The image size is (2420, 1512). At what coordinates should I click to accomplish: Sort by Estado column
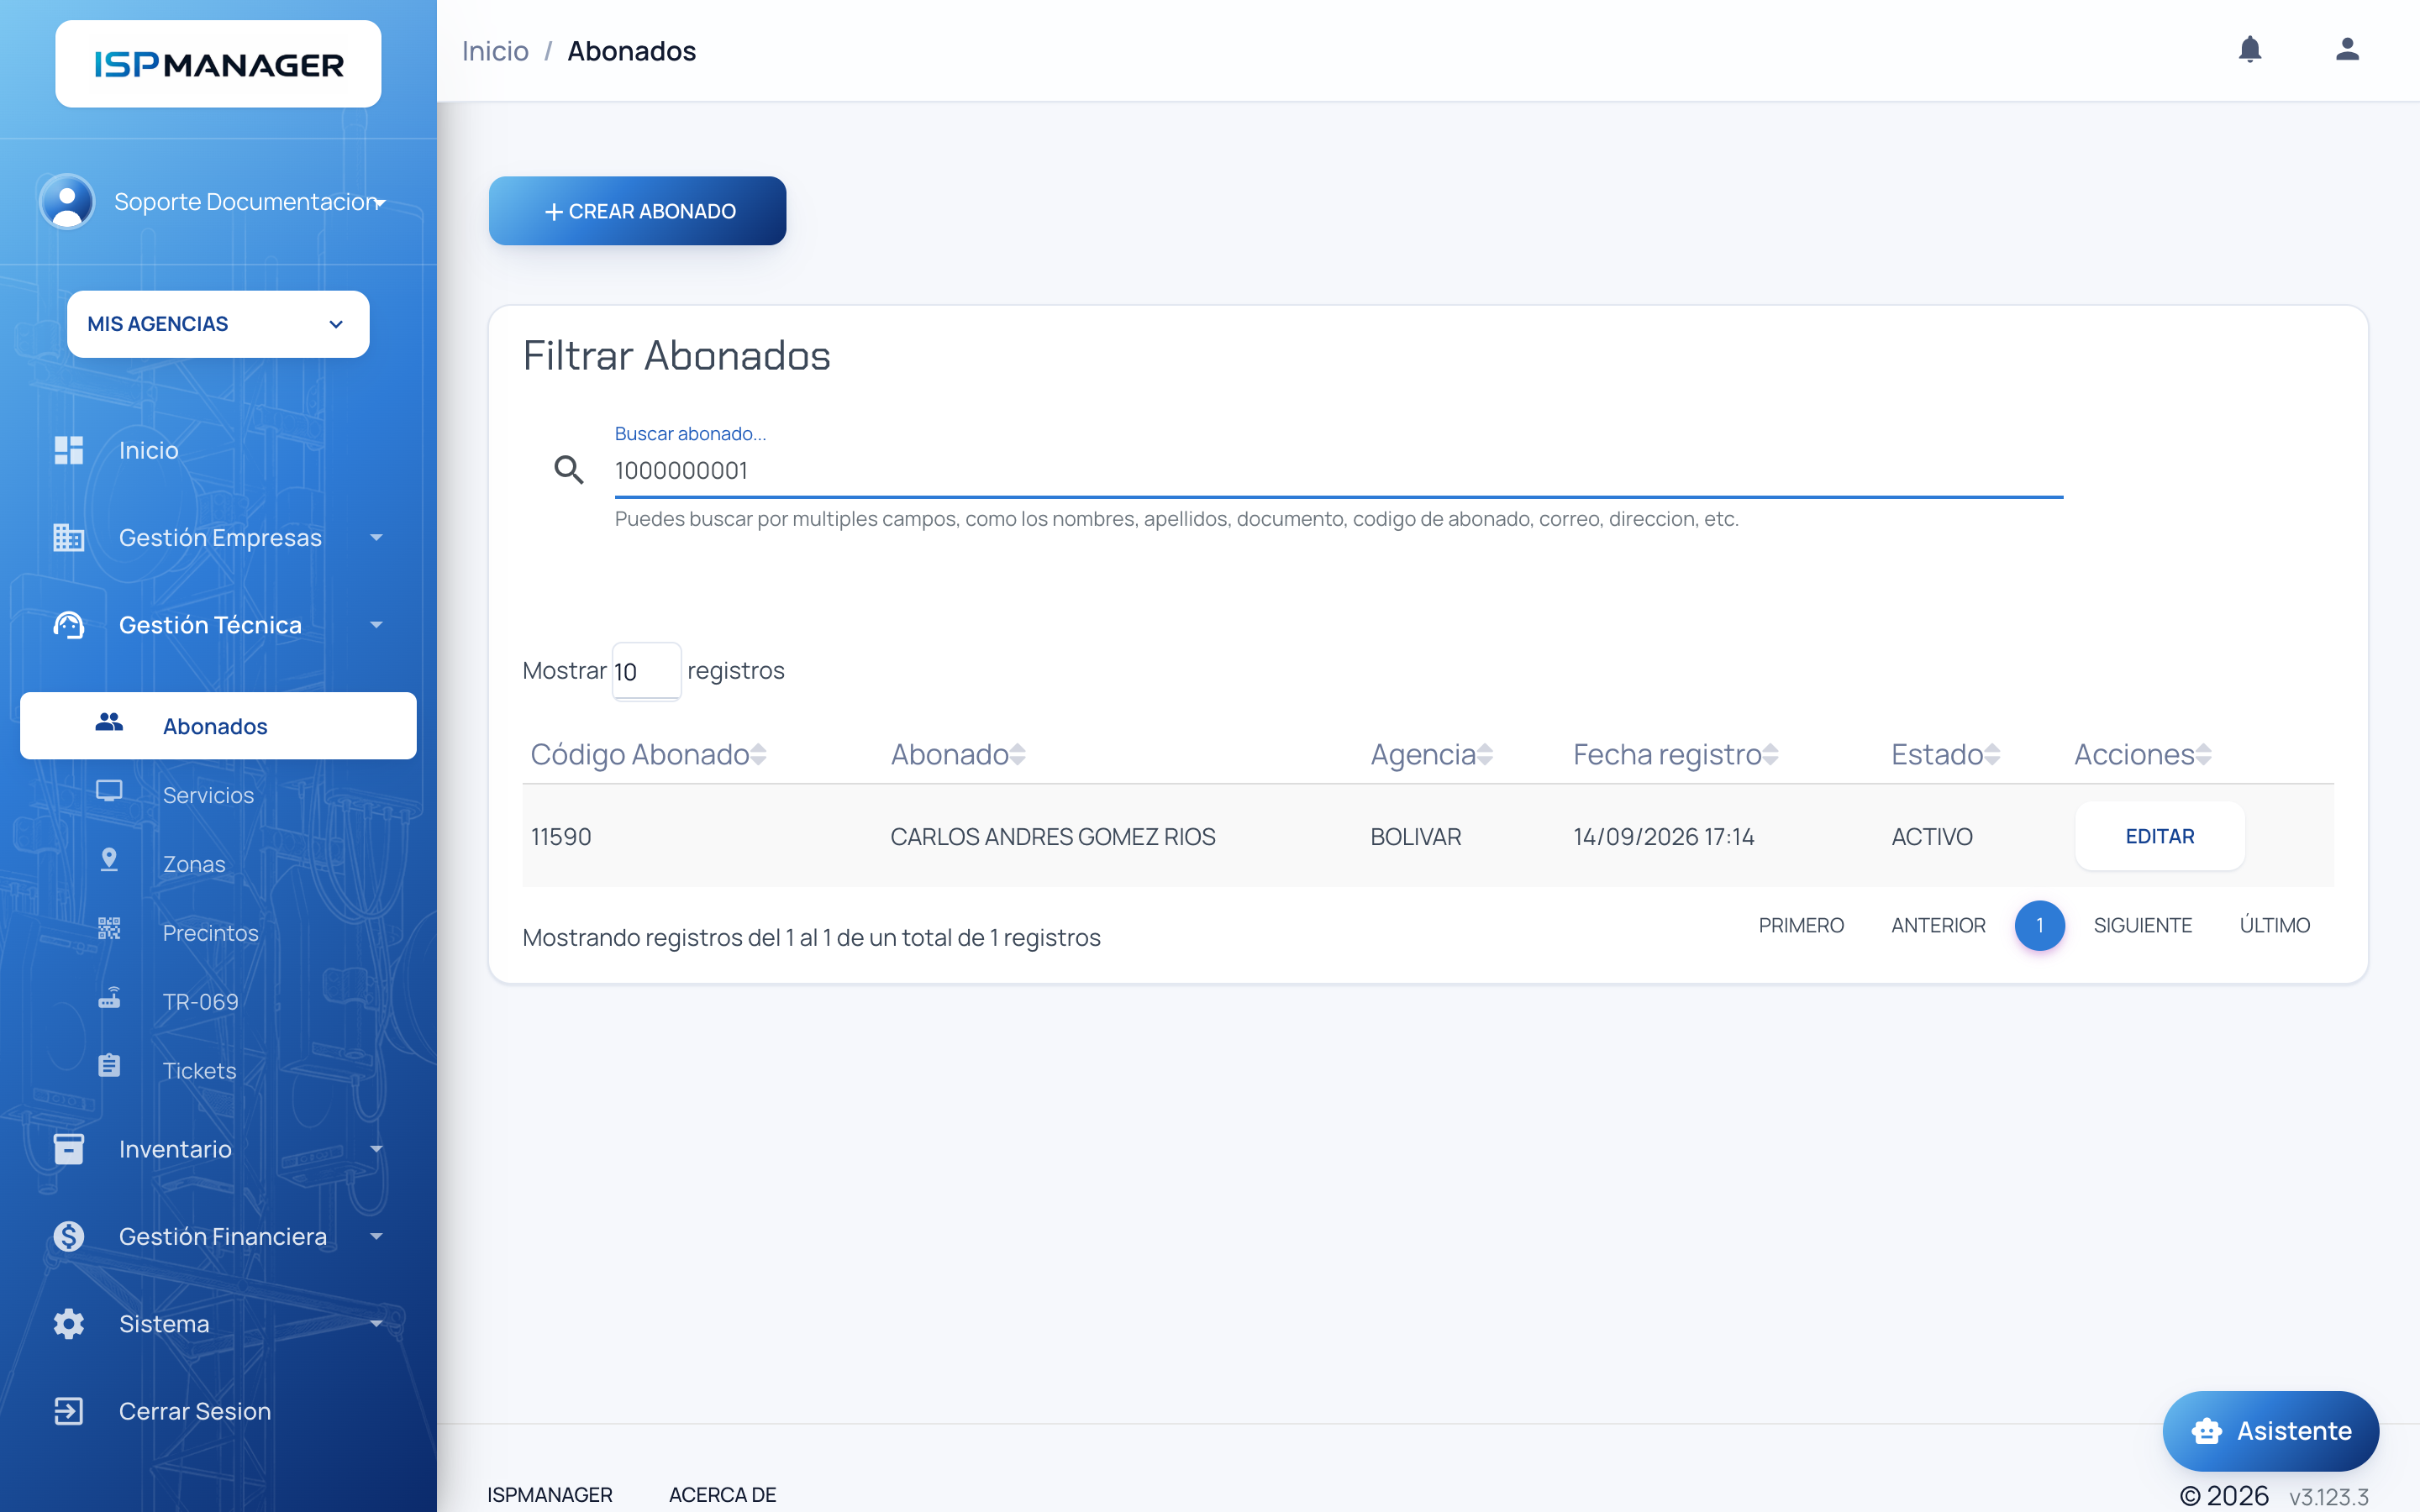1945,754
